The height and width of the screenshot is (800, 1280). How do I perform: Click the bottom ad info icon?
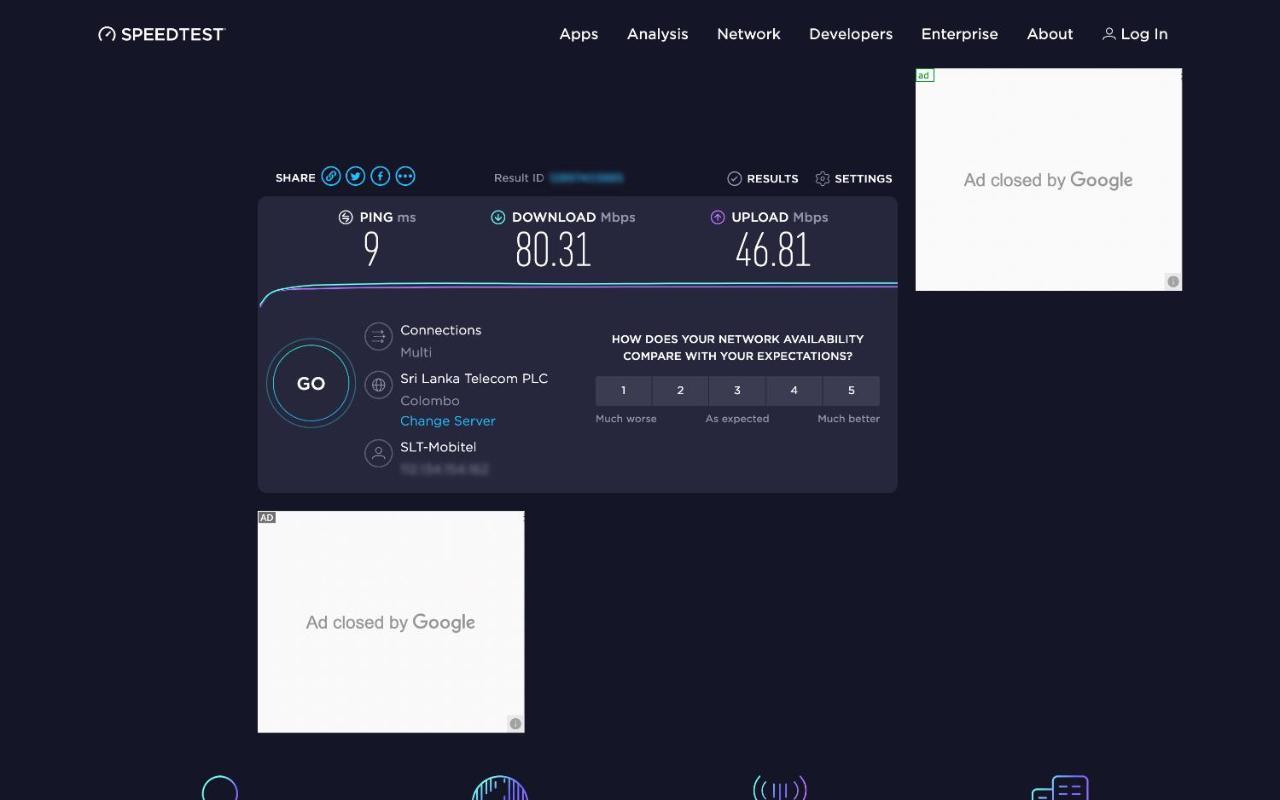pos(515,723)
